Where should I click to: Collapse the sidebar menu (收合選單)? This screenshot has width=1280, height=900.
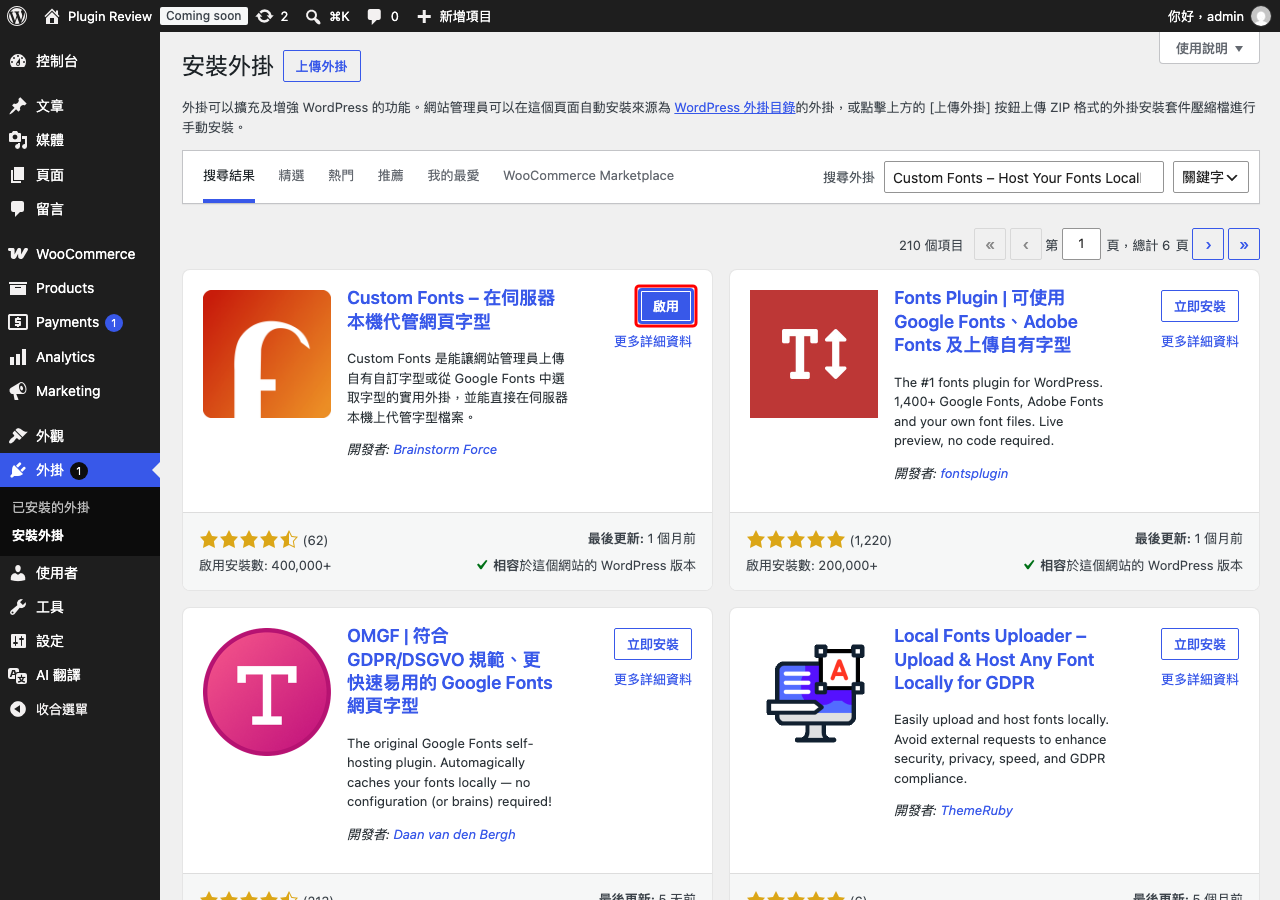(80, 709)
